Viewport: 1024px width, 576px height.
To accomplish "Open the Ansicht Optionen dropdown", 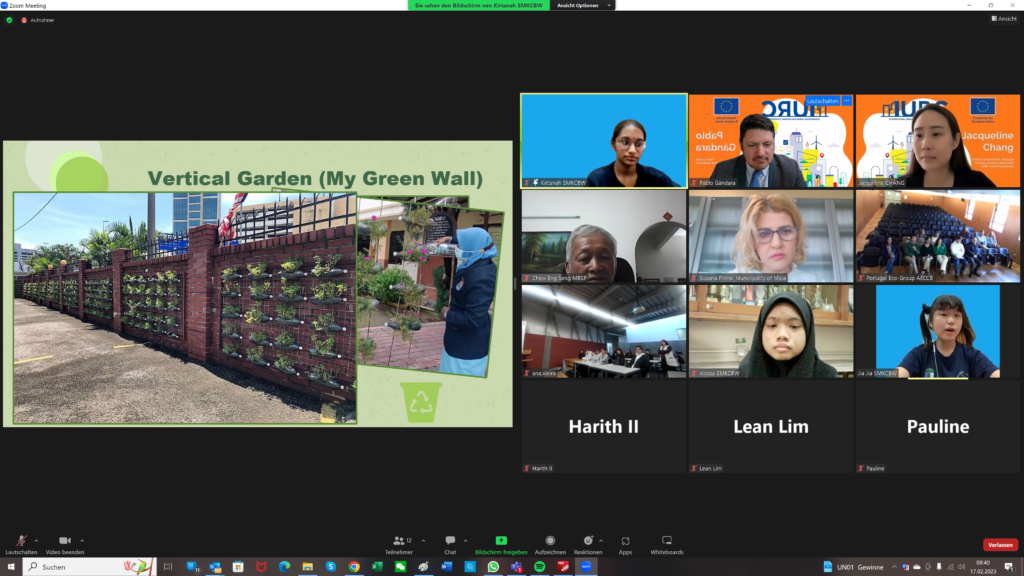I will click(580, 5).
